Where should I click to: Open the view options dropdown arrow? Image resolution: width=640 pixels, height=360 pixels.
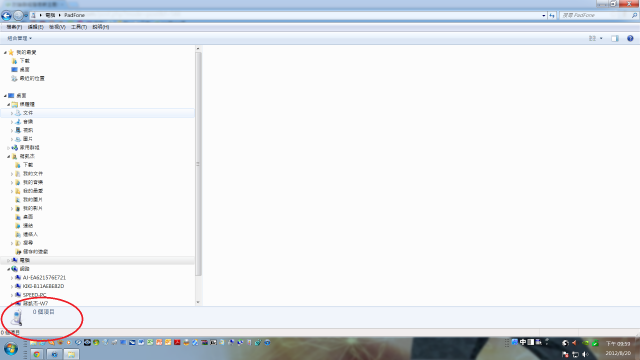pyautogui.click(x=601, y=38)
